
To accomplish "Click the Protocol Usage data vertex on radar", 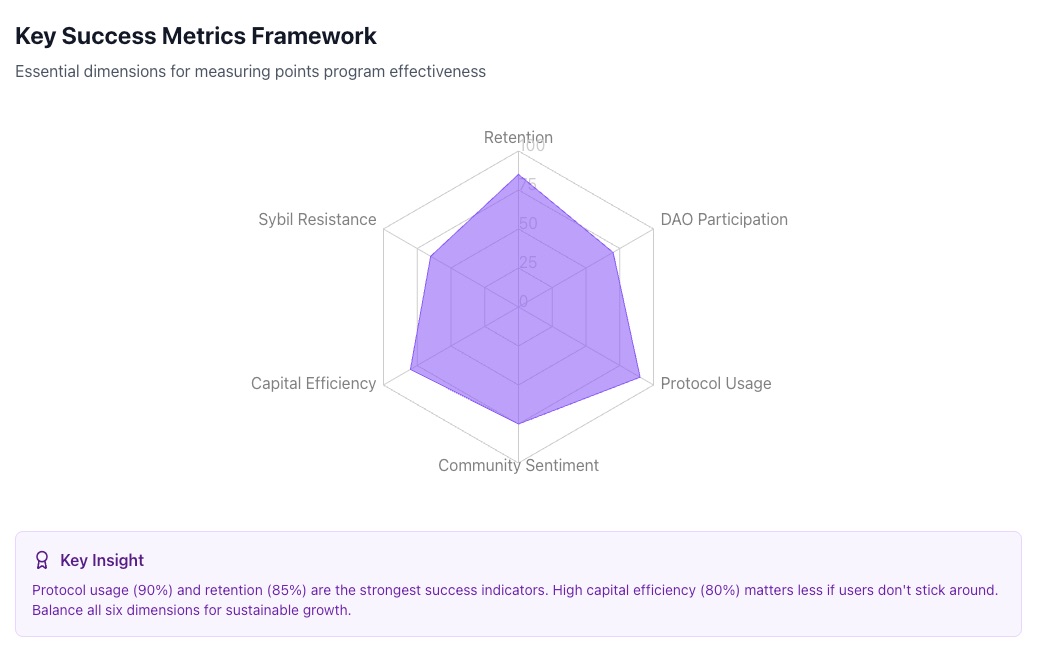I will tap(640, 377).
